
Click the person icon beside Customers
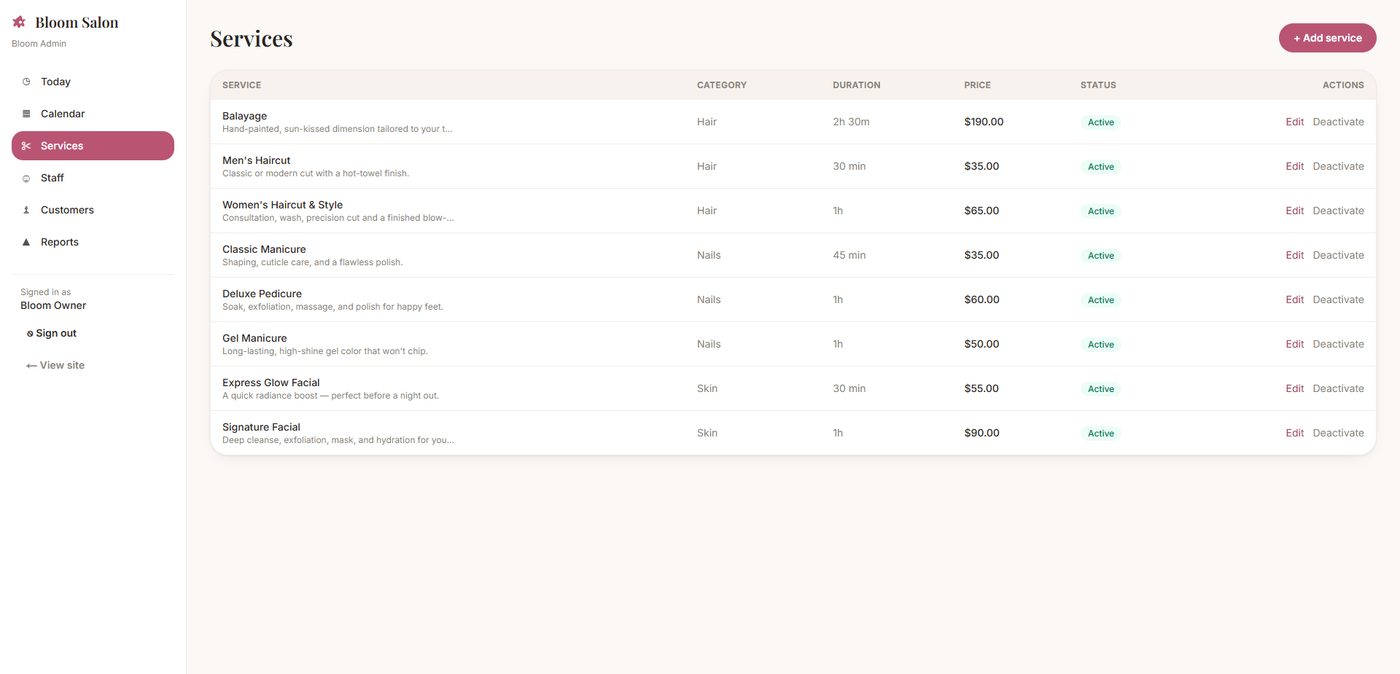pos(26,210)
